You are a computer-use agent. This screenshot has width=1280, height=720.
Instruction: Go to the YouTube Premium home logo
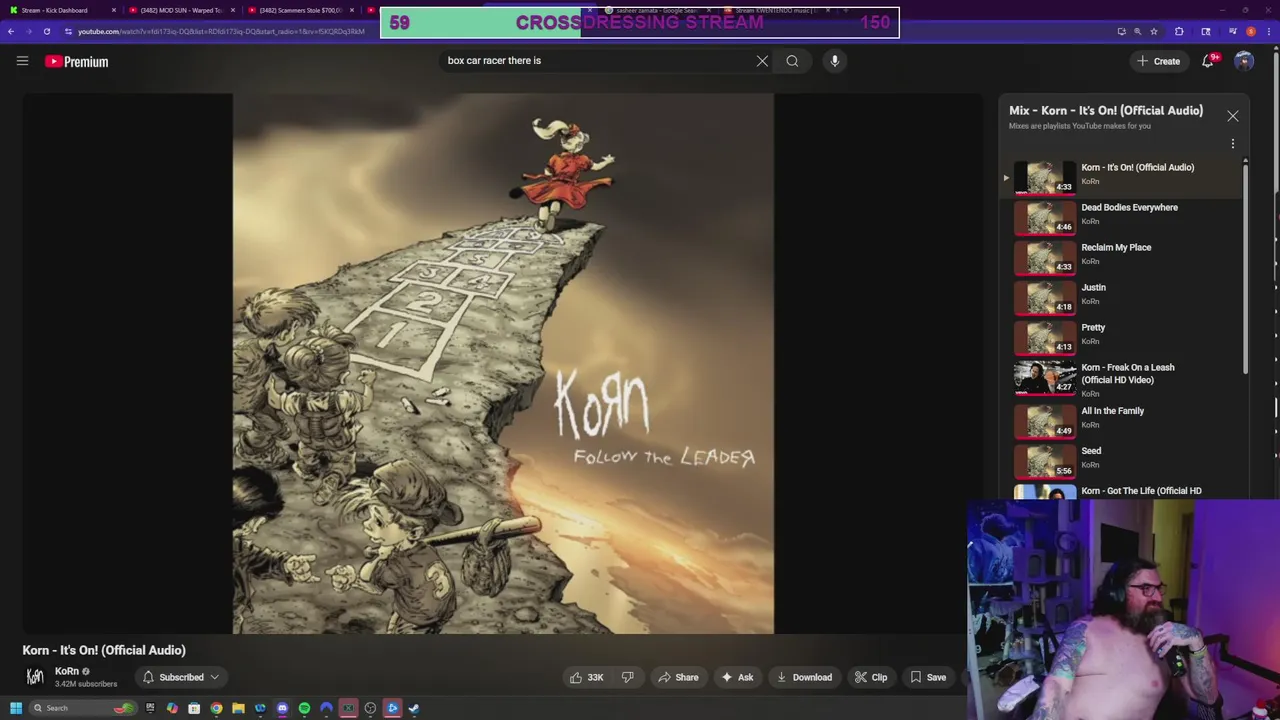76,61
